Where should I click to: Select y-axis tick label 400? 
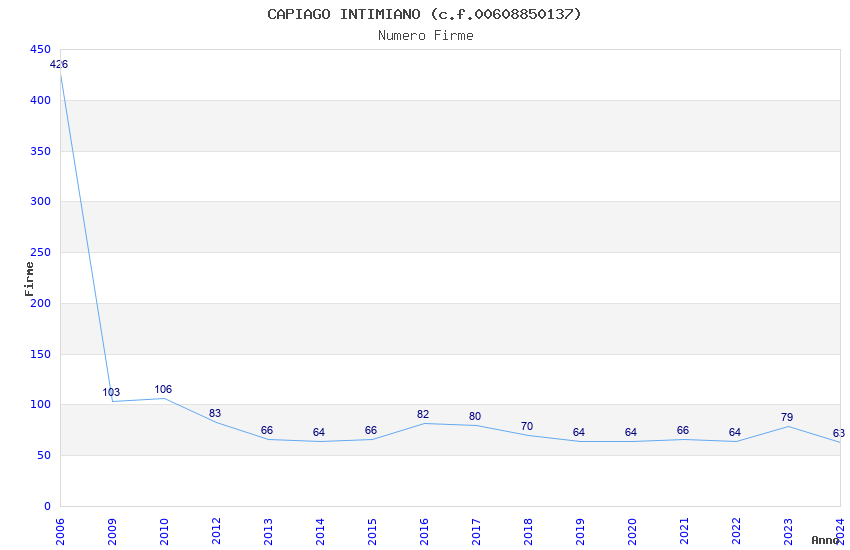click(x=40, y=100)
